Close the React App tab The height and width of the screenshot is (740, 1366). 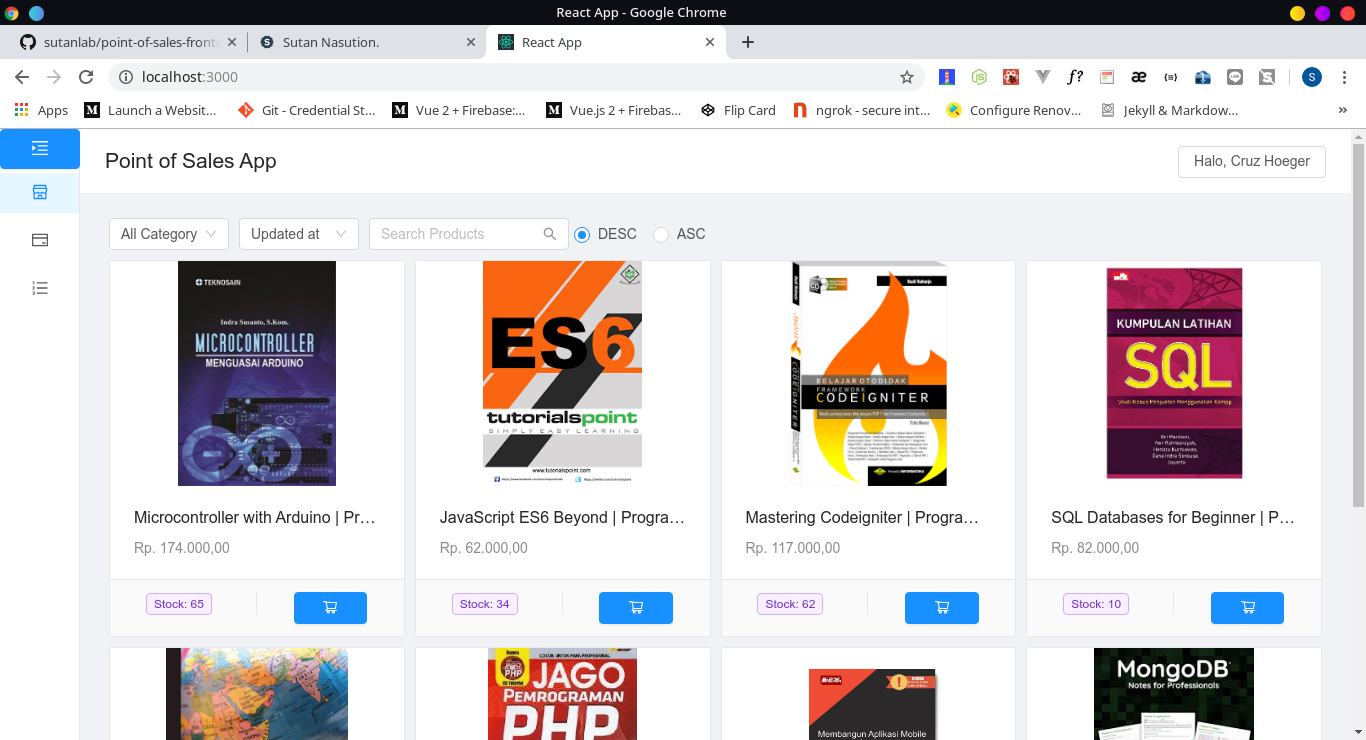(x=710, y=42)
